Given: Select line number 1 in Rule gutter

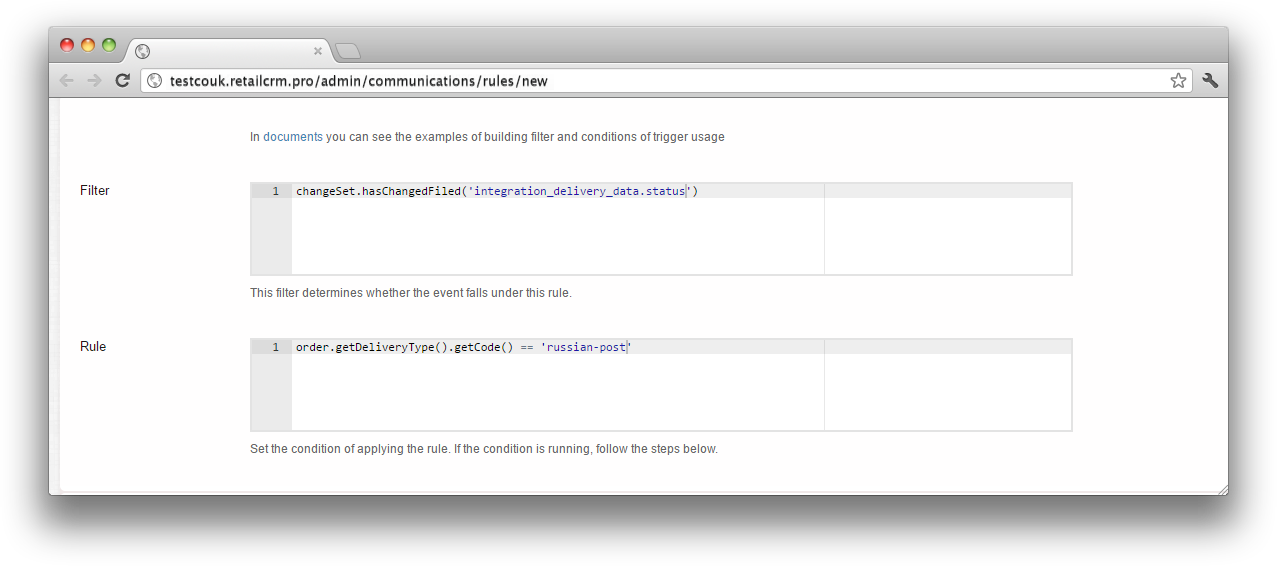Looking at the screenshot, I should point(275,347).
